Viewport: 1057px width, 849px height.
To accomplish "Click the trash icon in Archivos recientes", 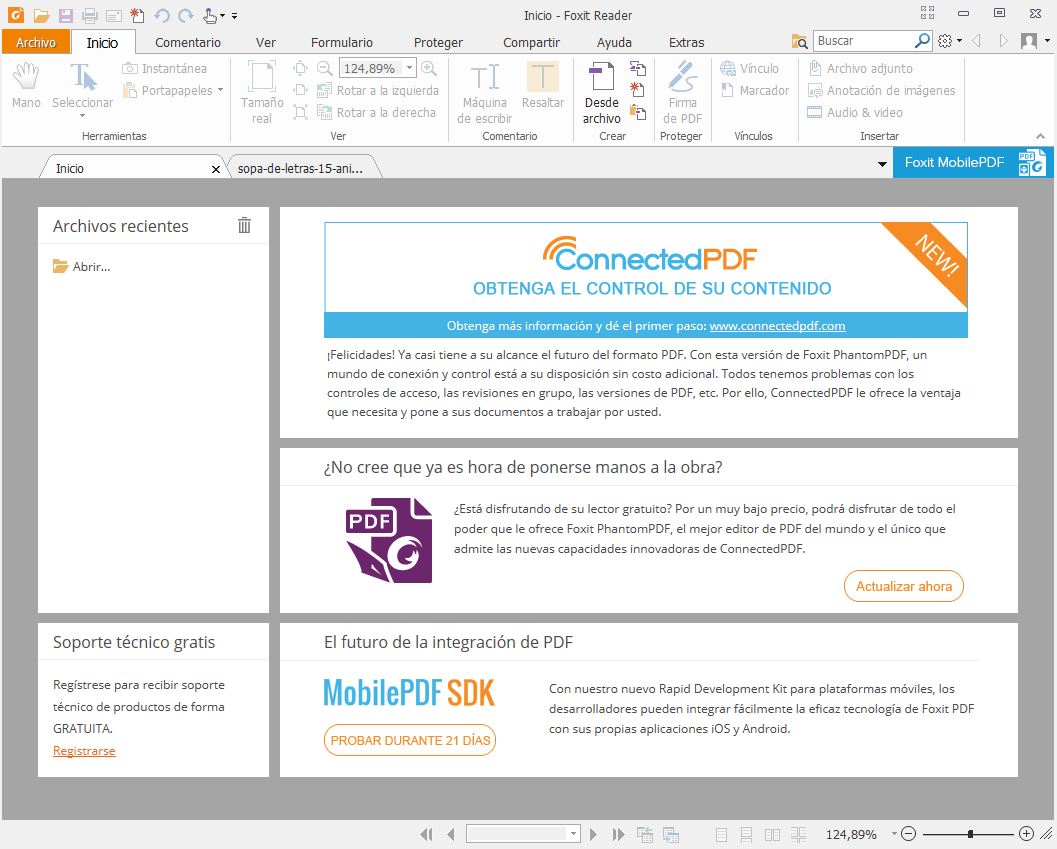I will 244,225.
